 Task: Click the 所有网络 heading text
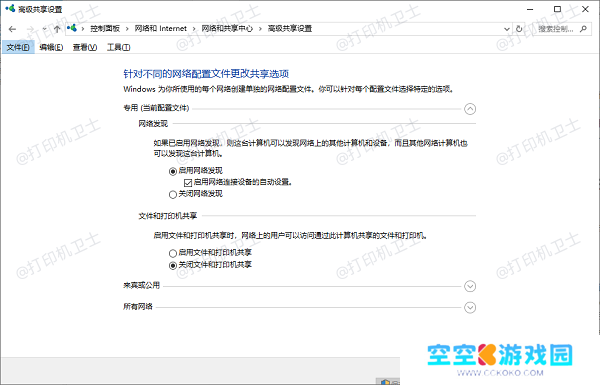click(x=138, y=307)
